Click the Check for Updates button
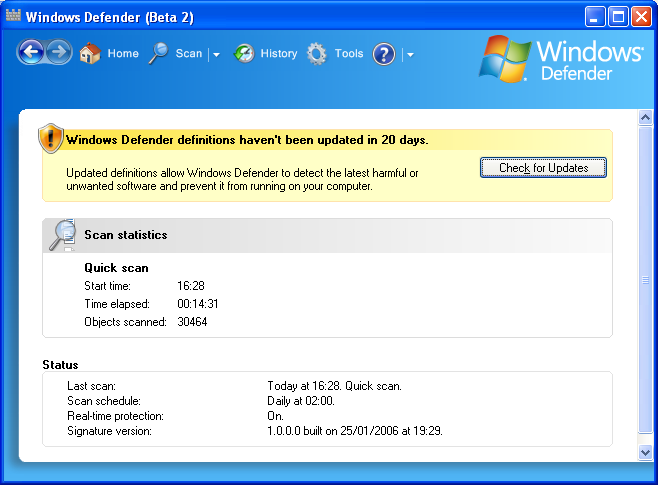 coord(543,168)
